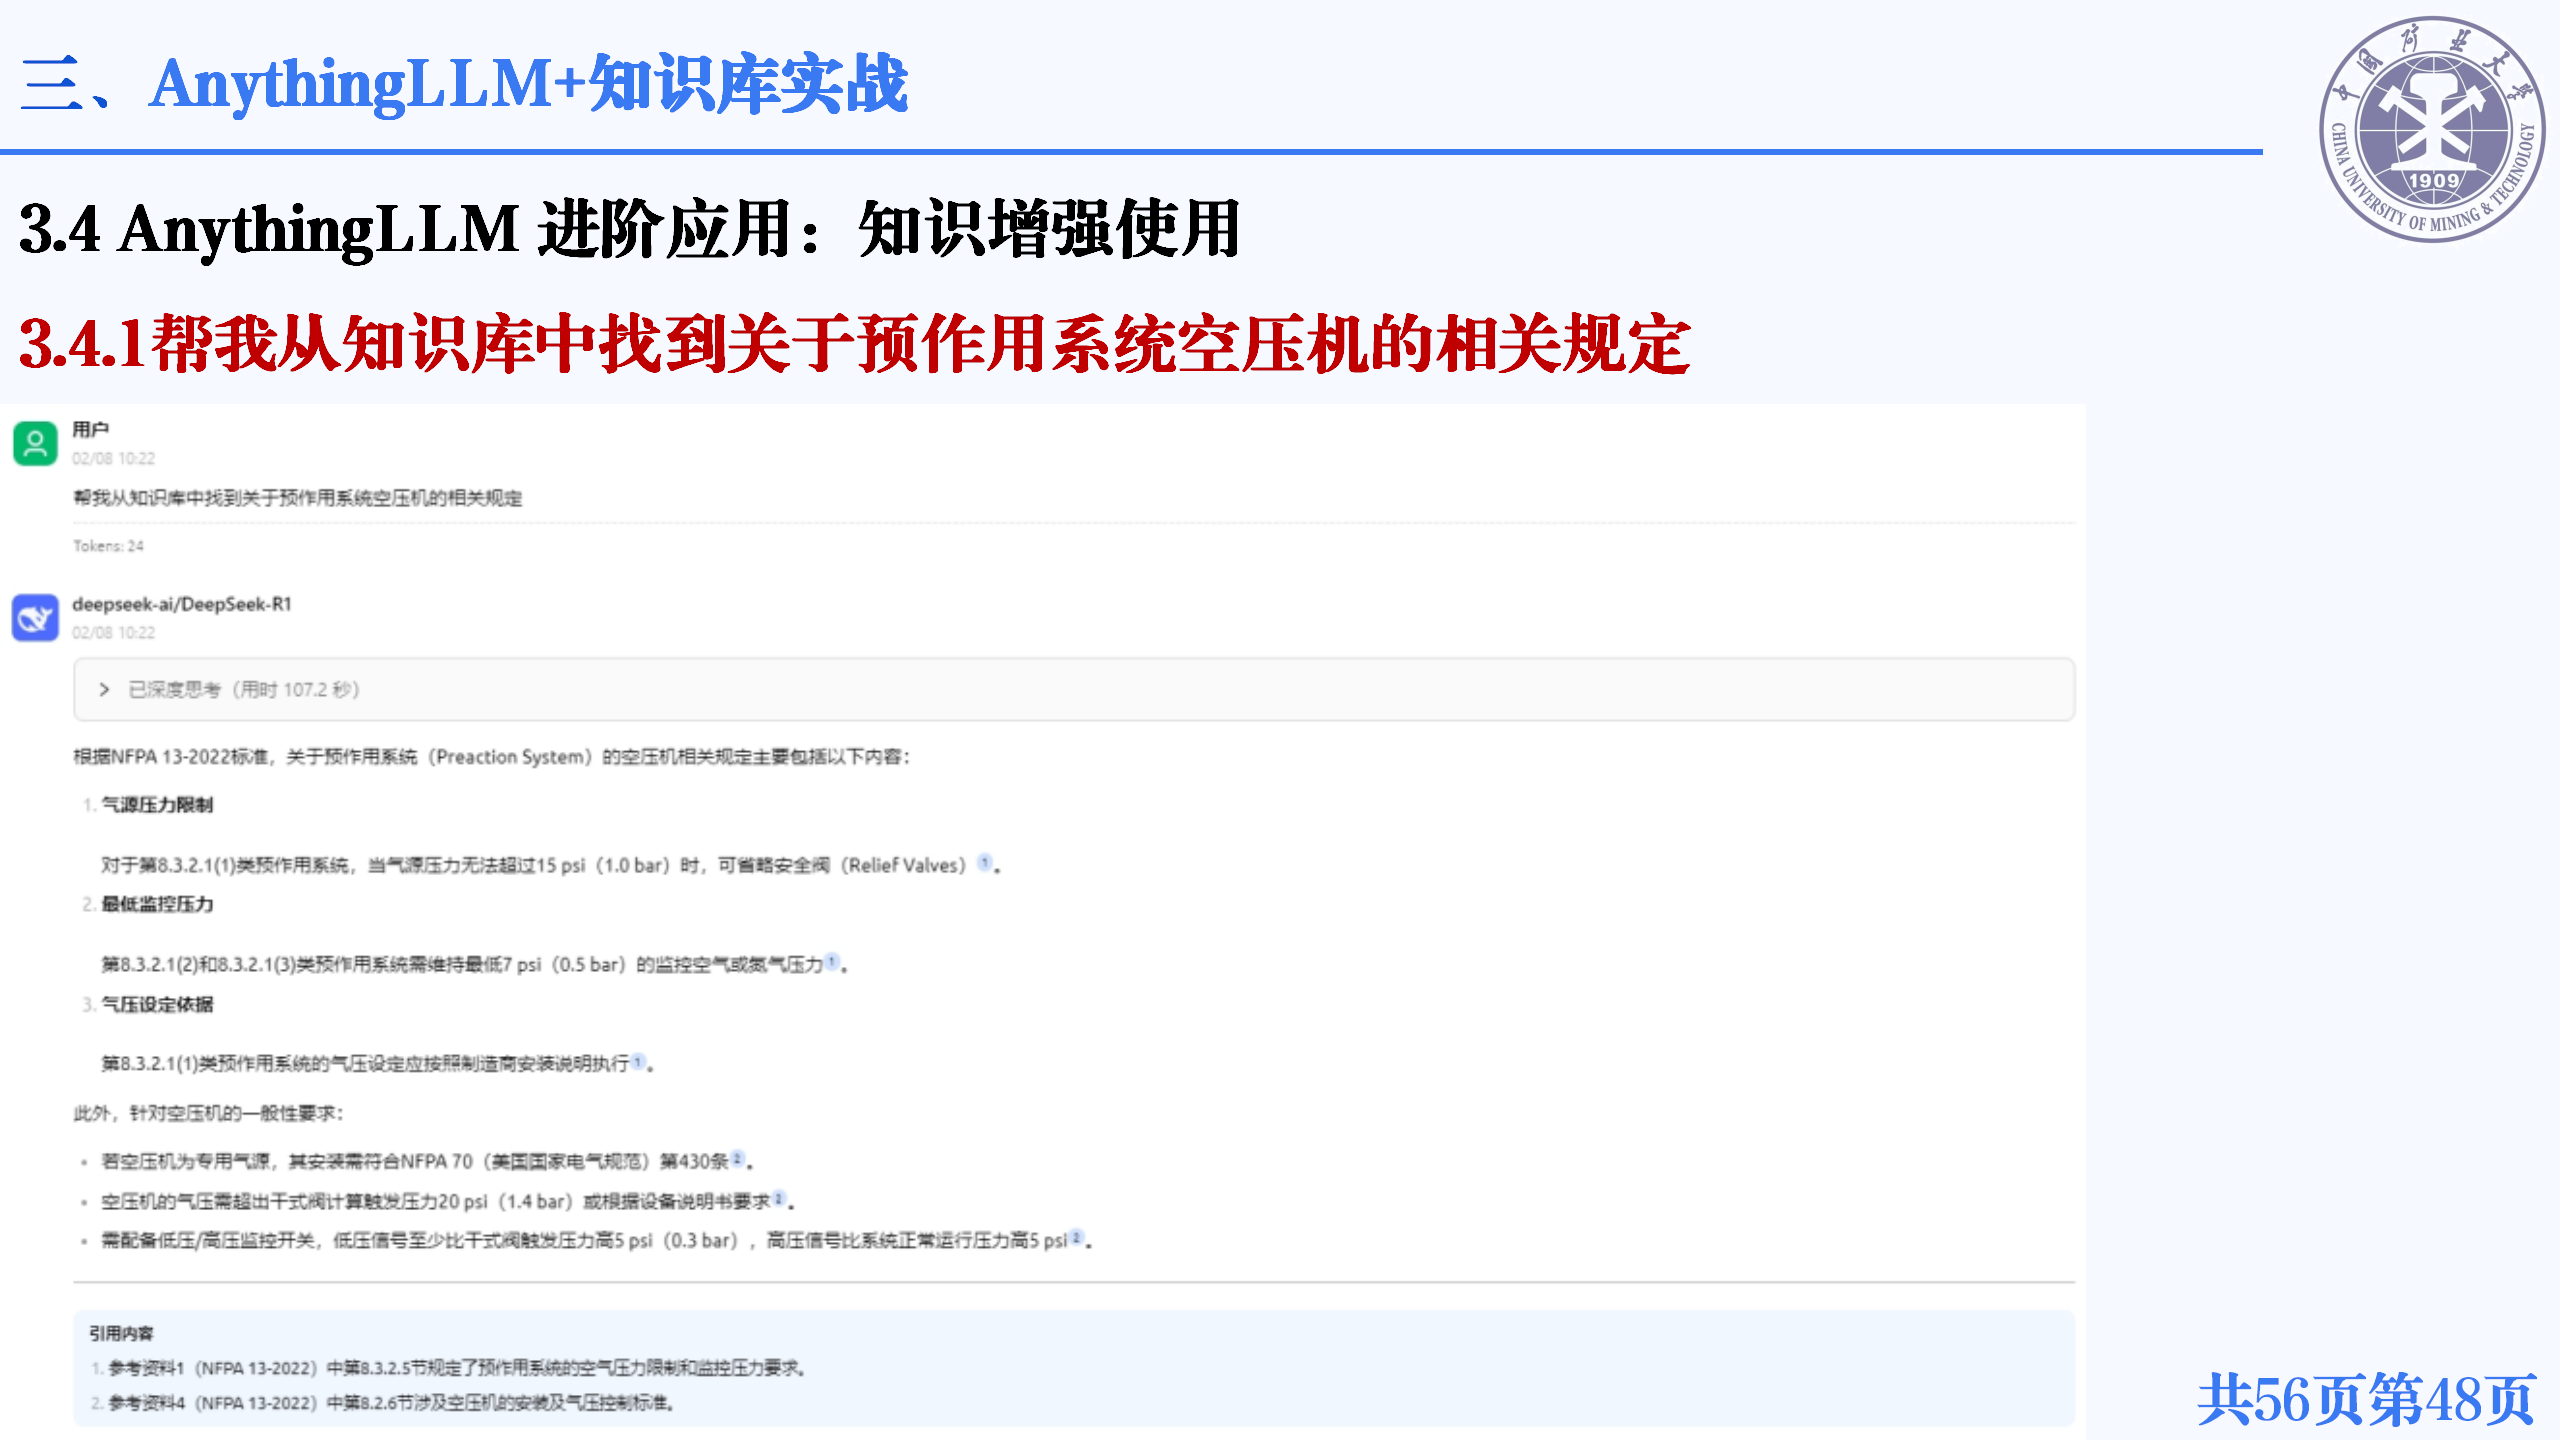Viewport: 2560px width, 1440px height.
Task: Click the heading '1. 气源压力限制'
Action: (147, 805)
